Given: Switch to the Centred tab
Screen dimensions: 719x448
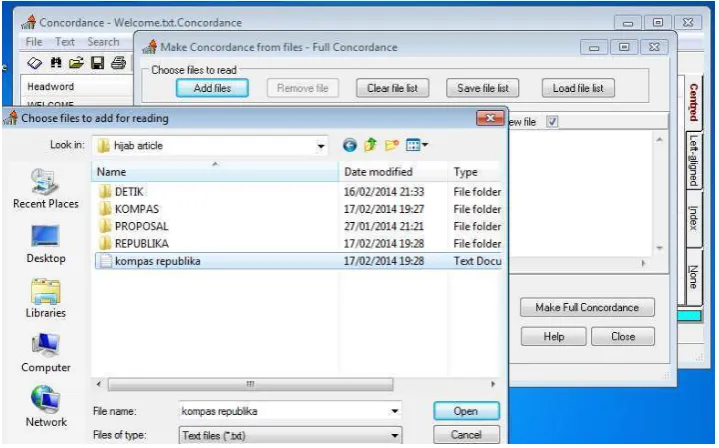Looking at the screenshot, I should [x=693, y=102].
